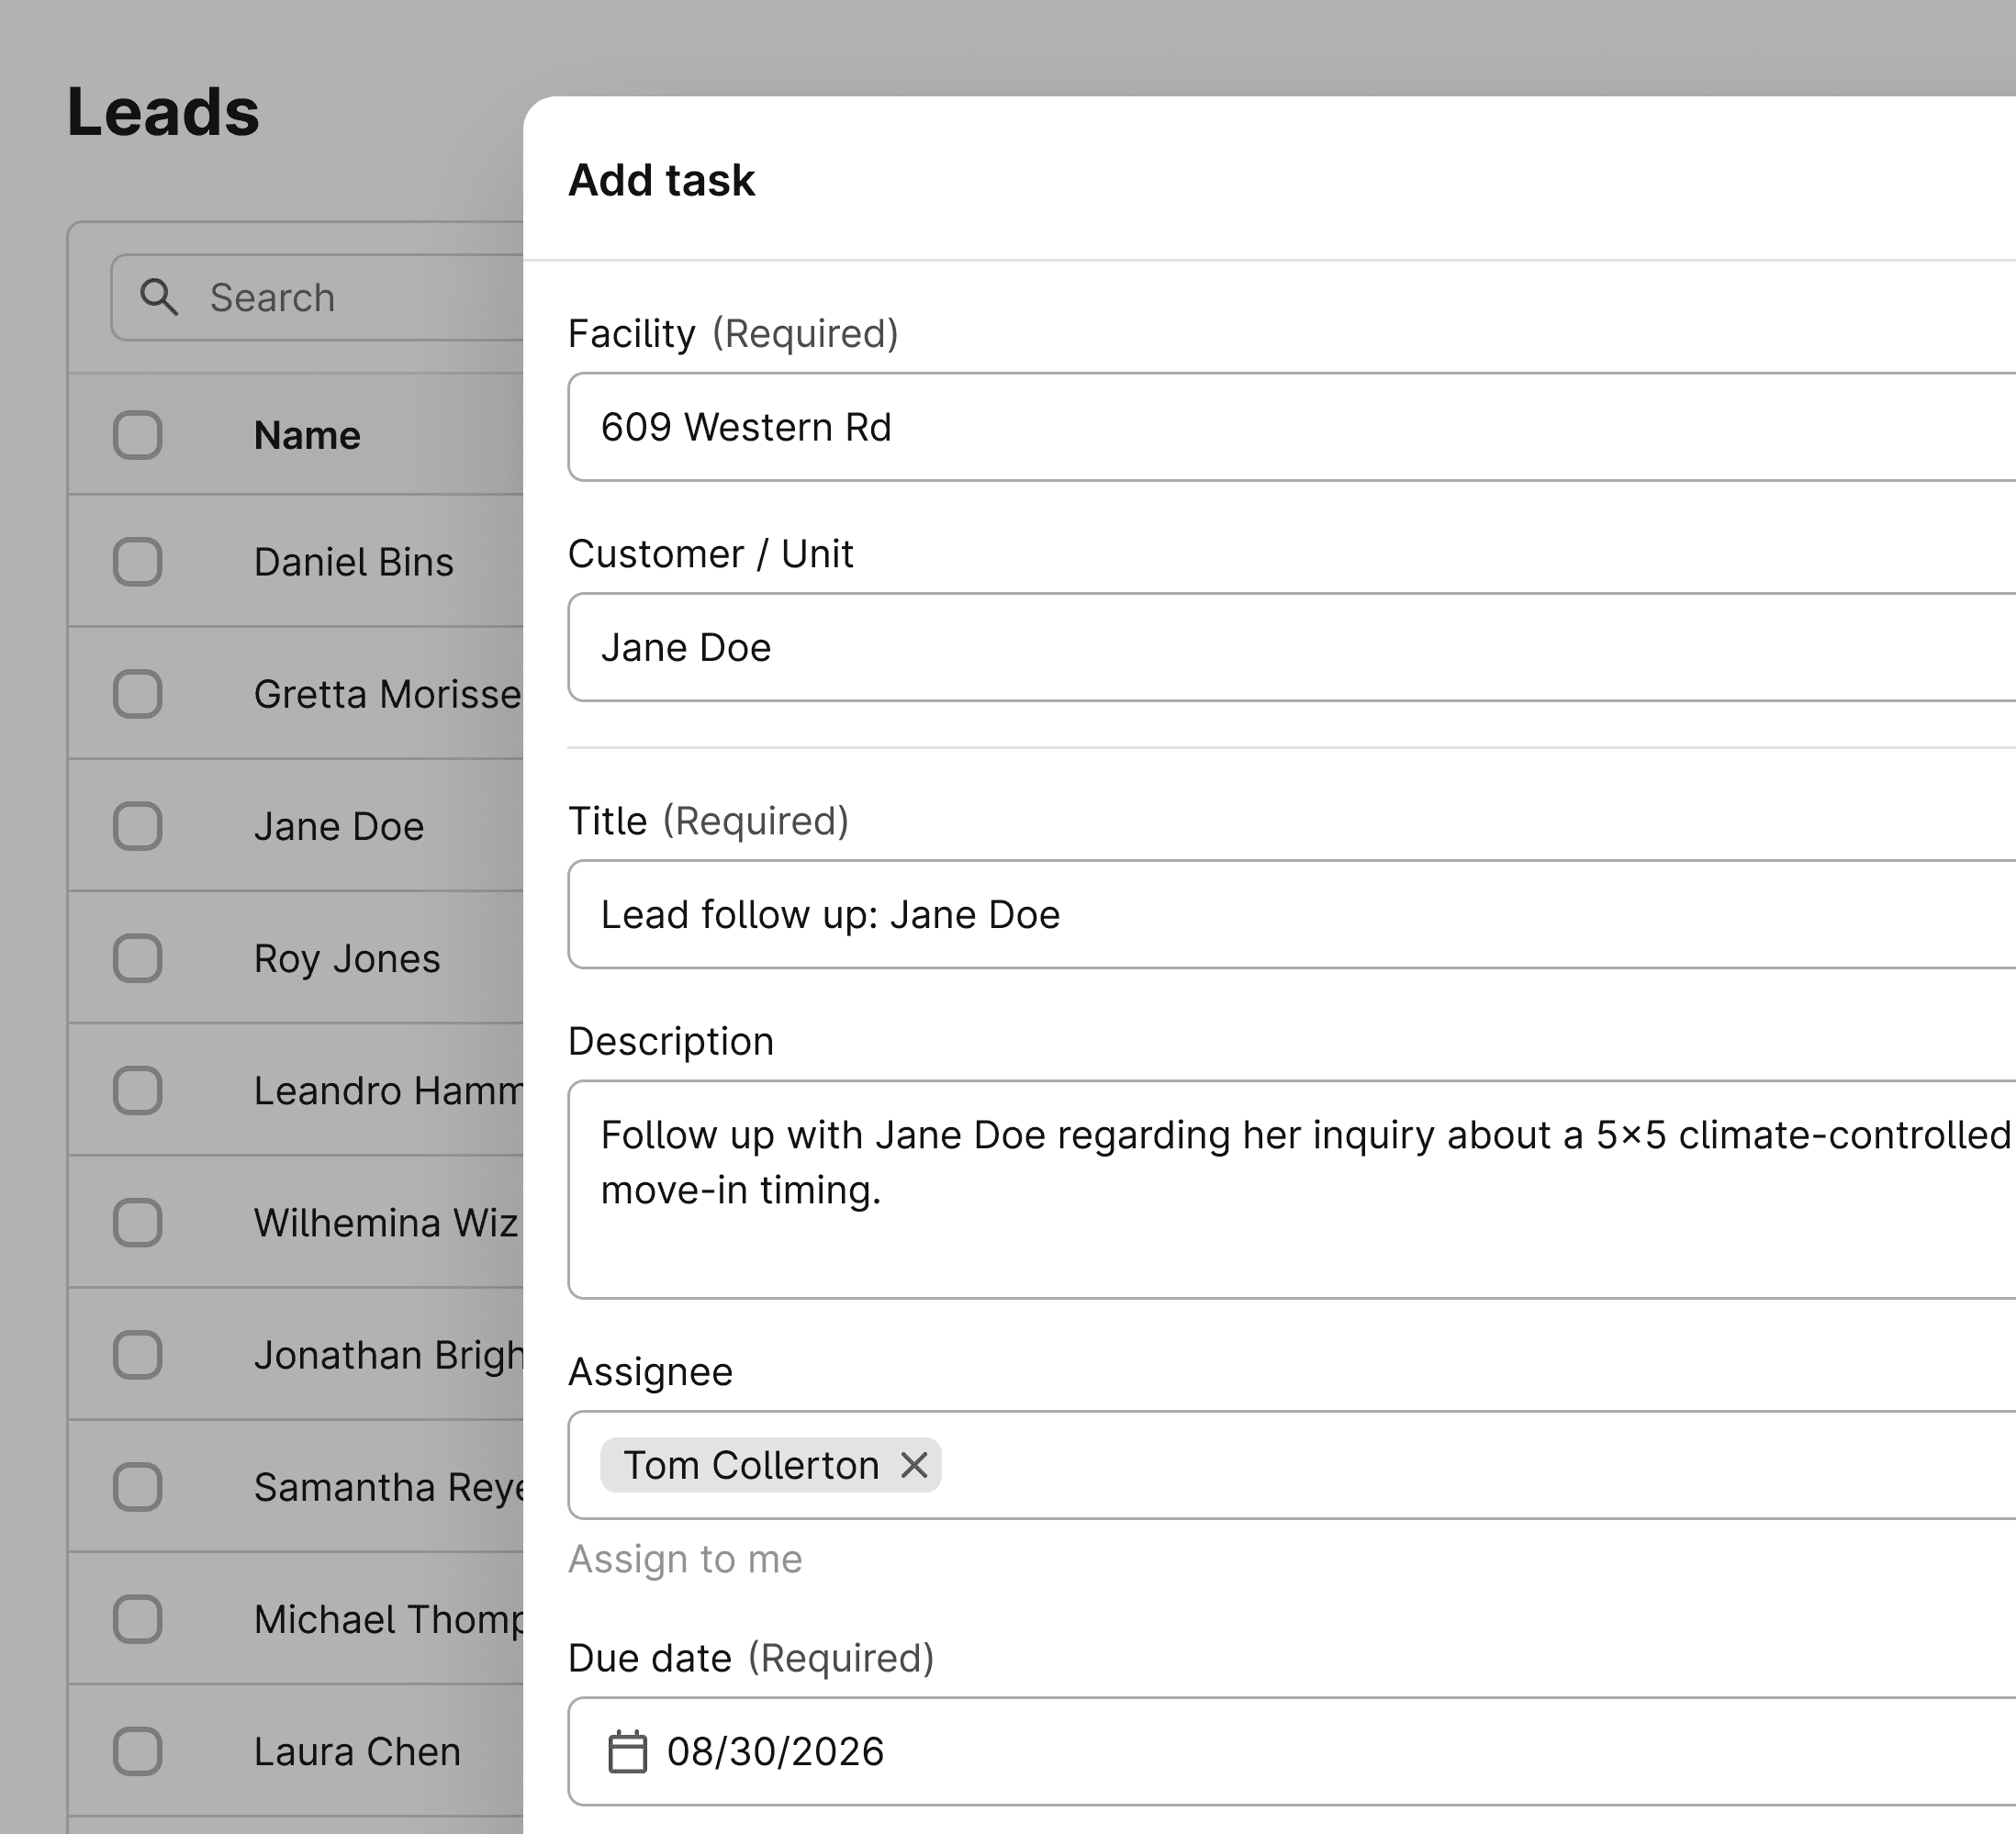Viewport: 2016px width, 1834px height.
Task: Click inside the Assignee selection box
Action: 1400,1465
